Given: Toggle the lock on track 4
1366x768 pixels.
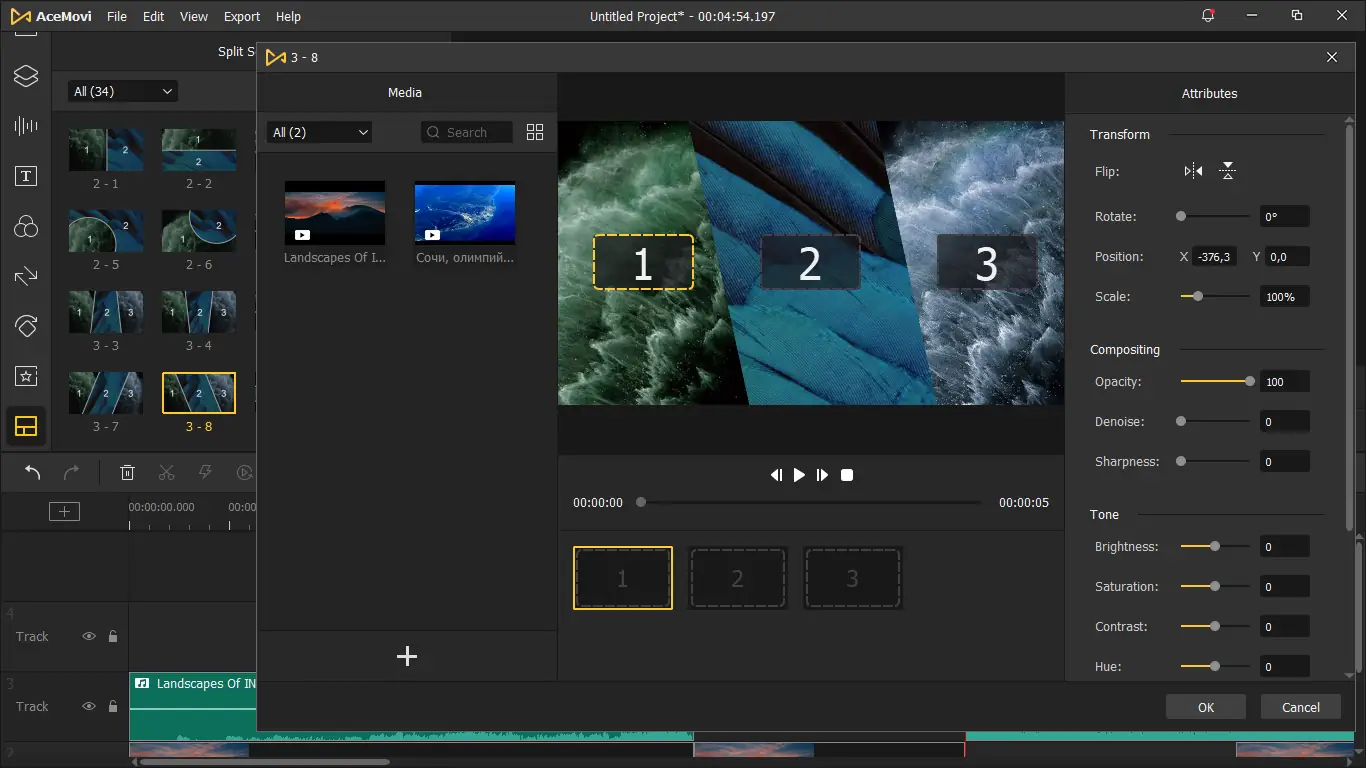Looking at the screenshot, I should (113, 636).
